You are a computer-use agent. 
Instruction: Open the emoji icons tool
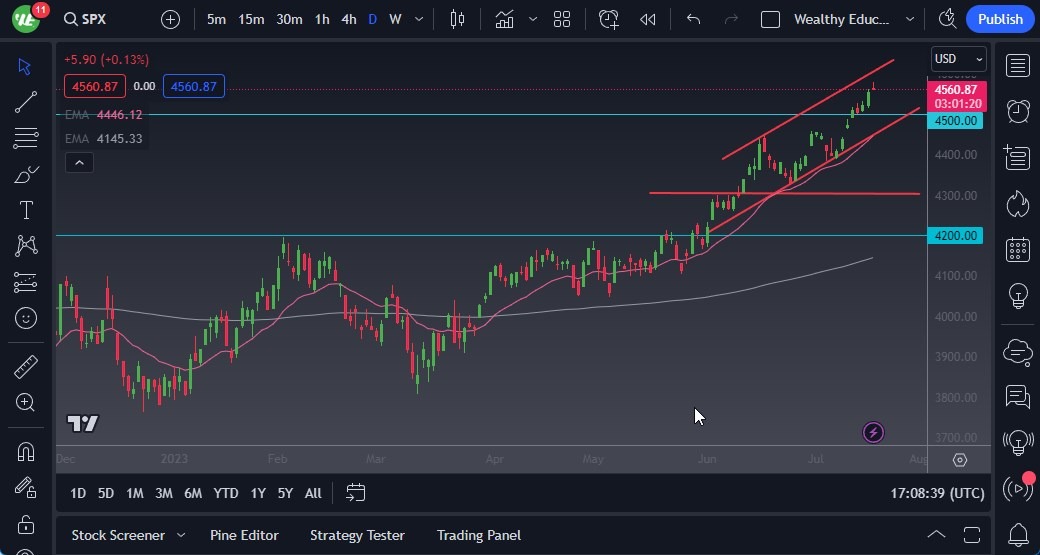[x=26, y=318]
